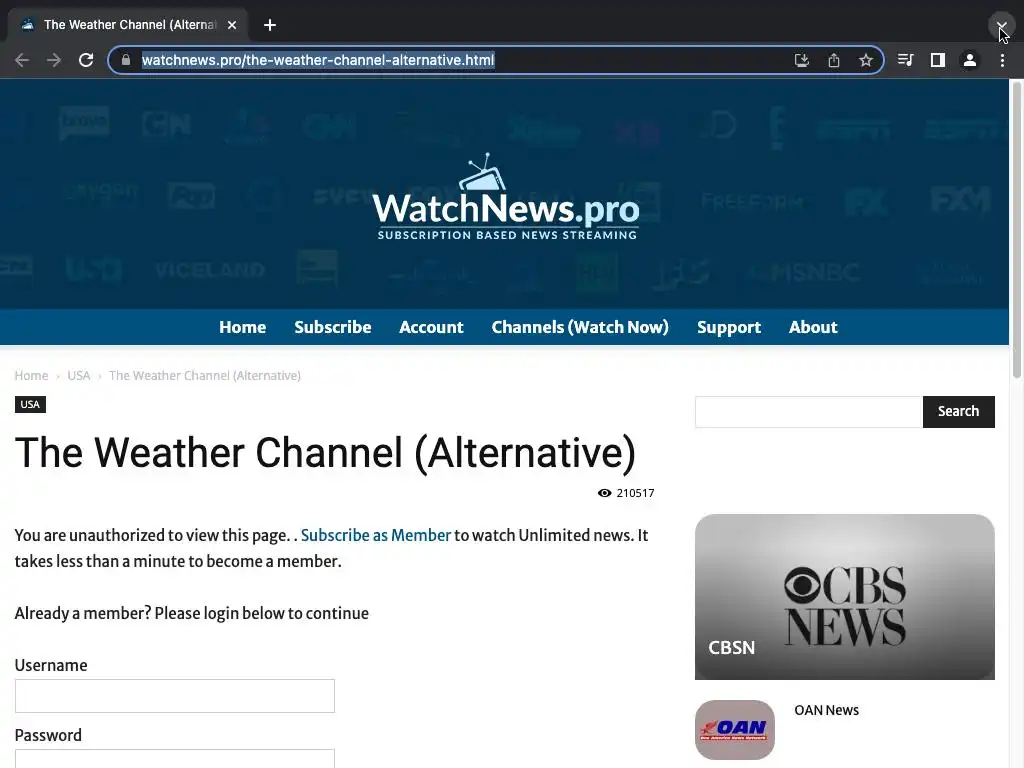Go back with the browser back arrow
This screenshot has width=1024, height=768.
[22, 61]
